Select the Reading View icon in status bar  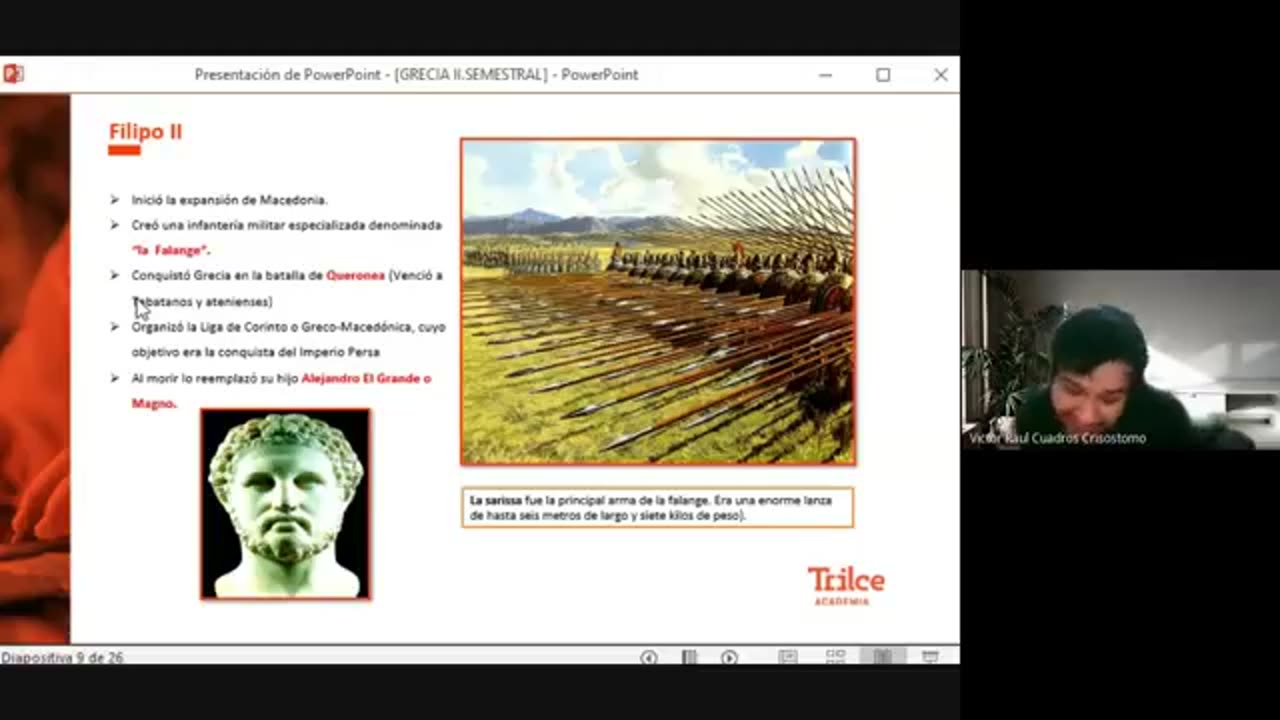tap(882, 657)
